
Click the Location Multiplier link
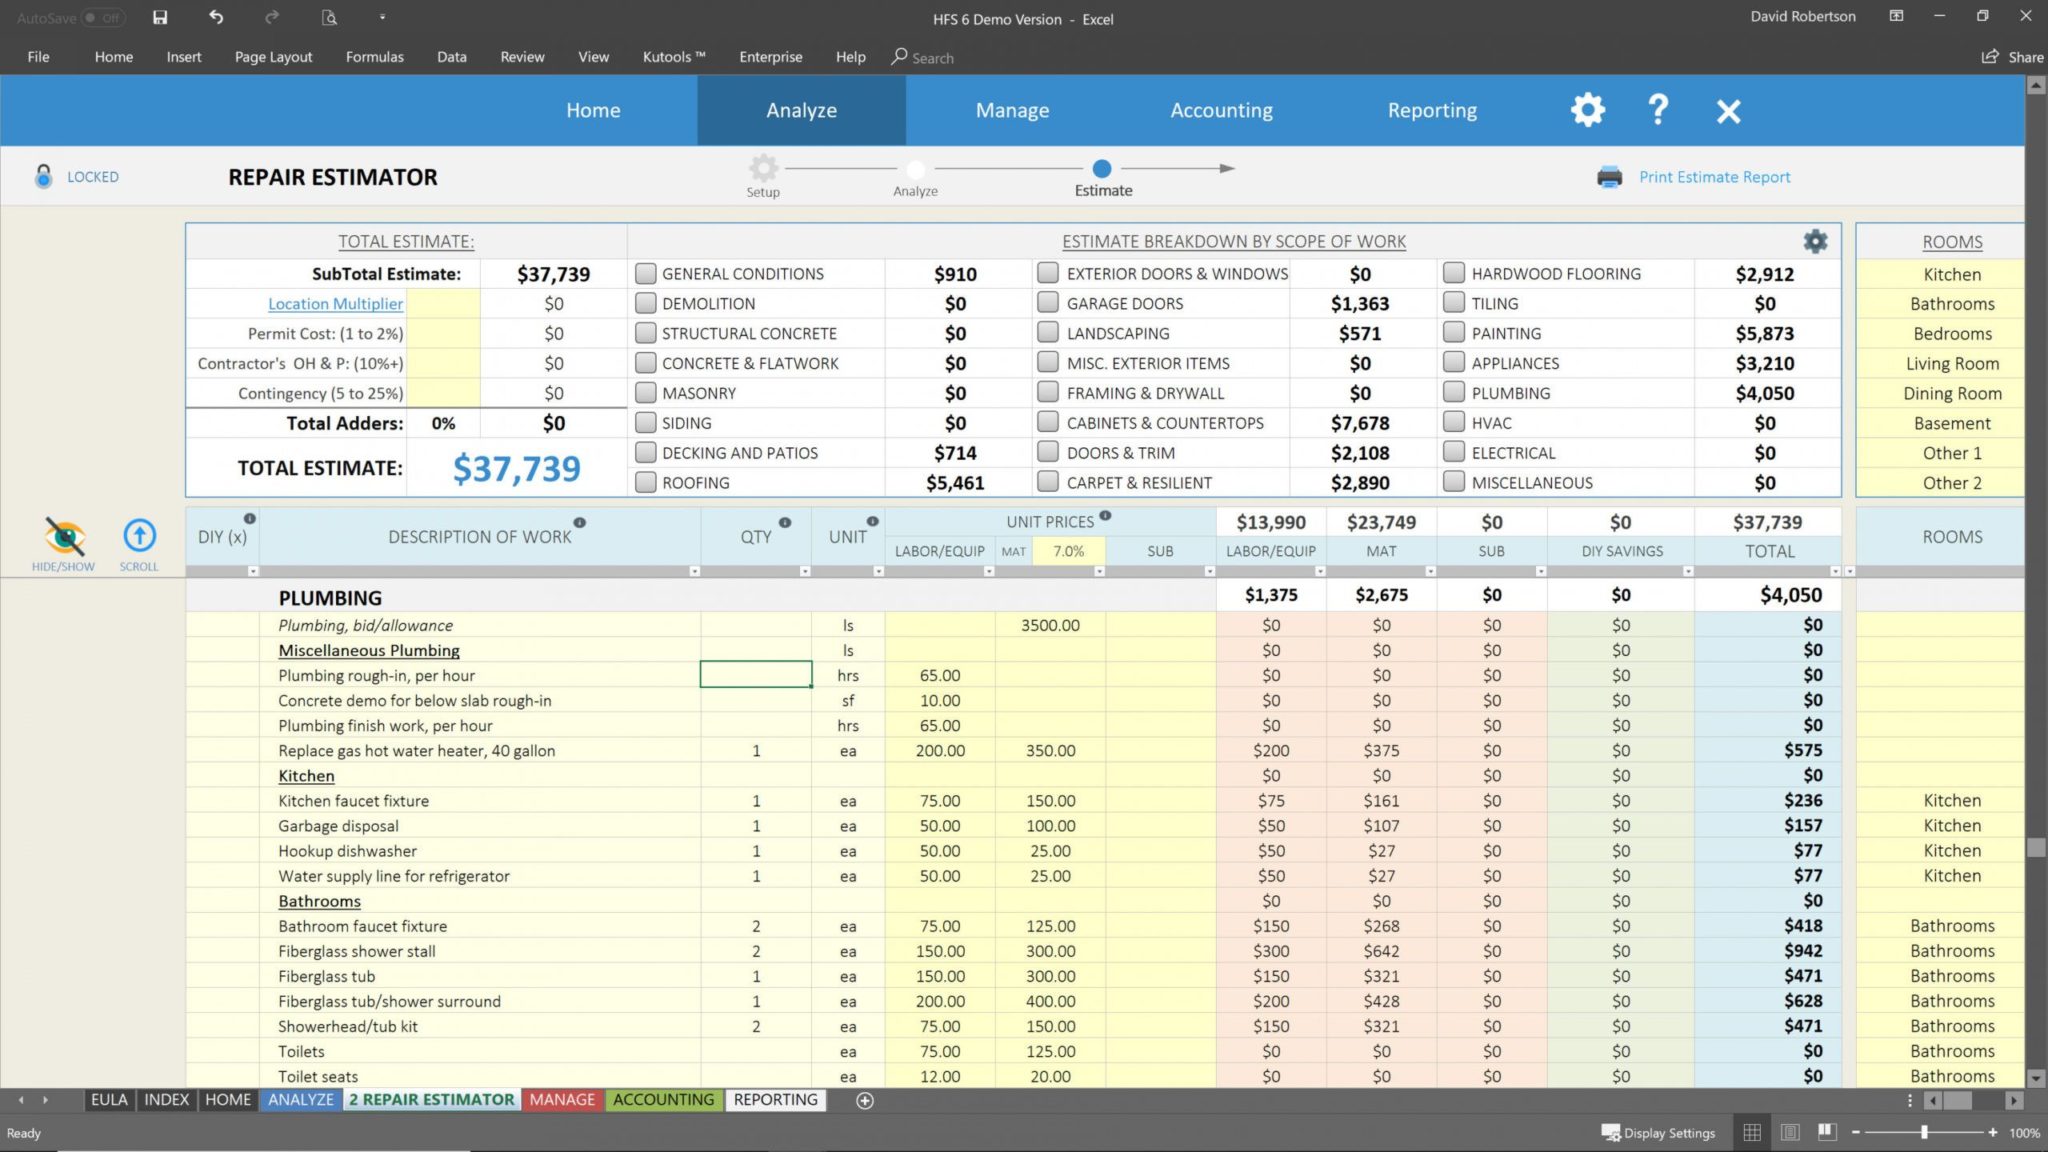(335, 302)
